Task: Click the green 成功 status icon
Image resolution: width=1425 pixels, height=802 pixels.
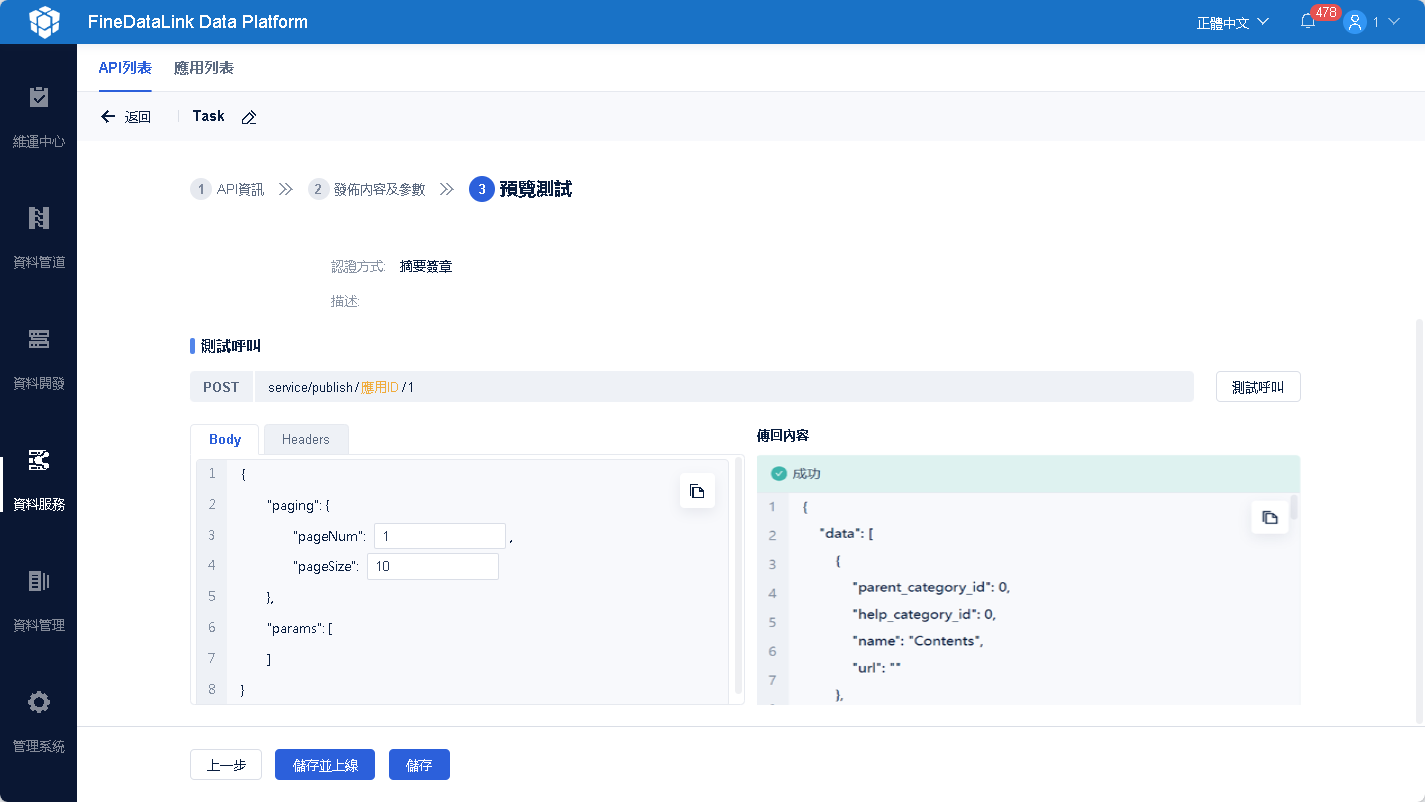Action: coord(779,473)
